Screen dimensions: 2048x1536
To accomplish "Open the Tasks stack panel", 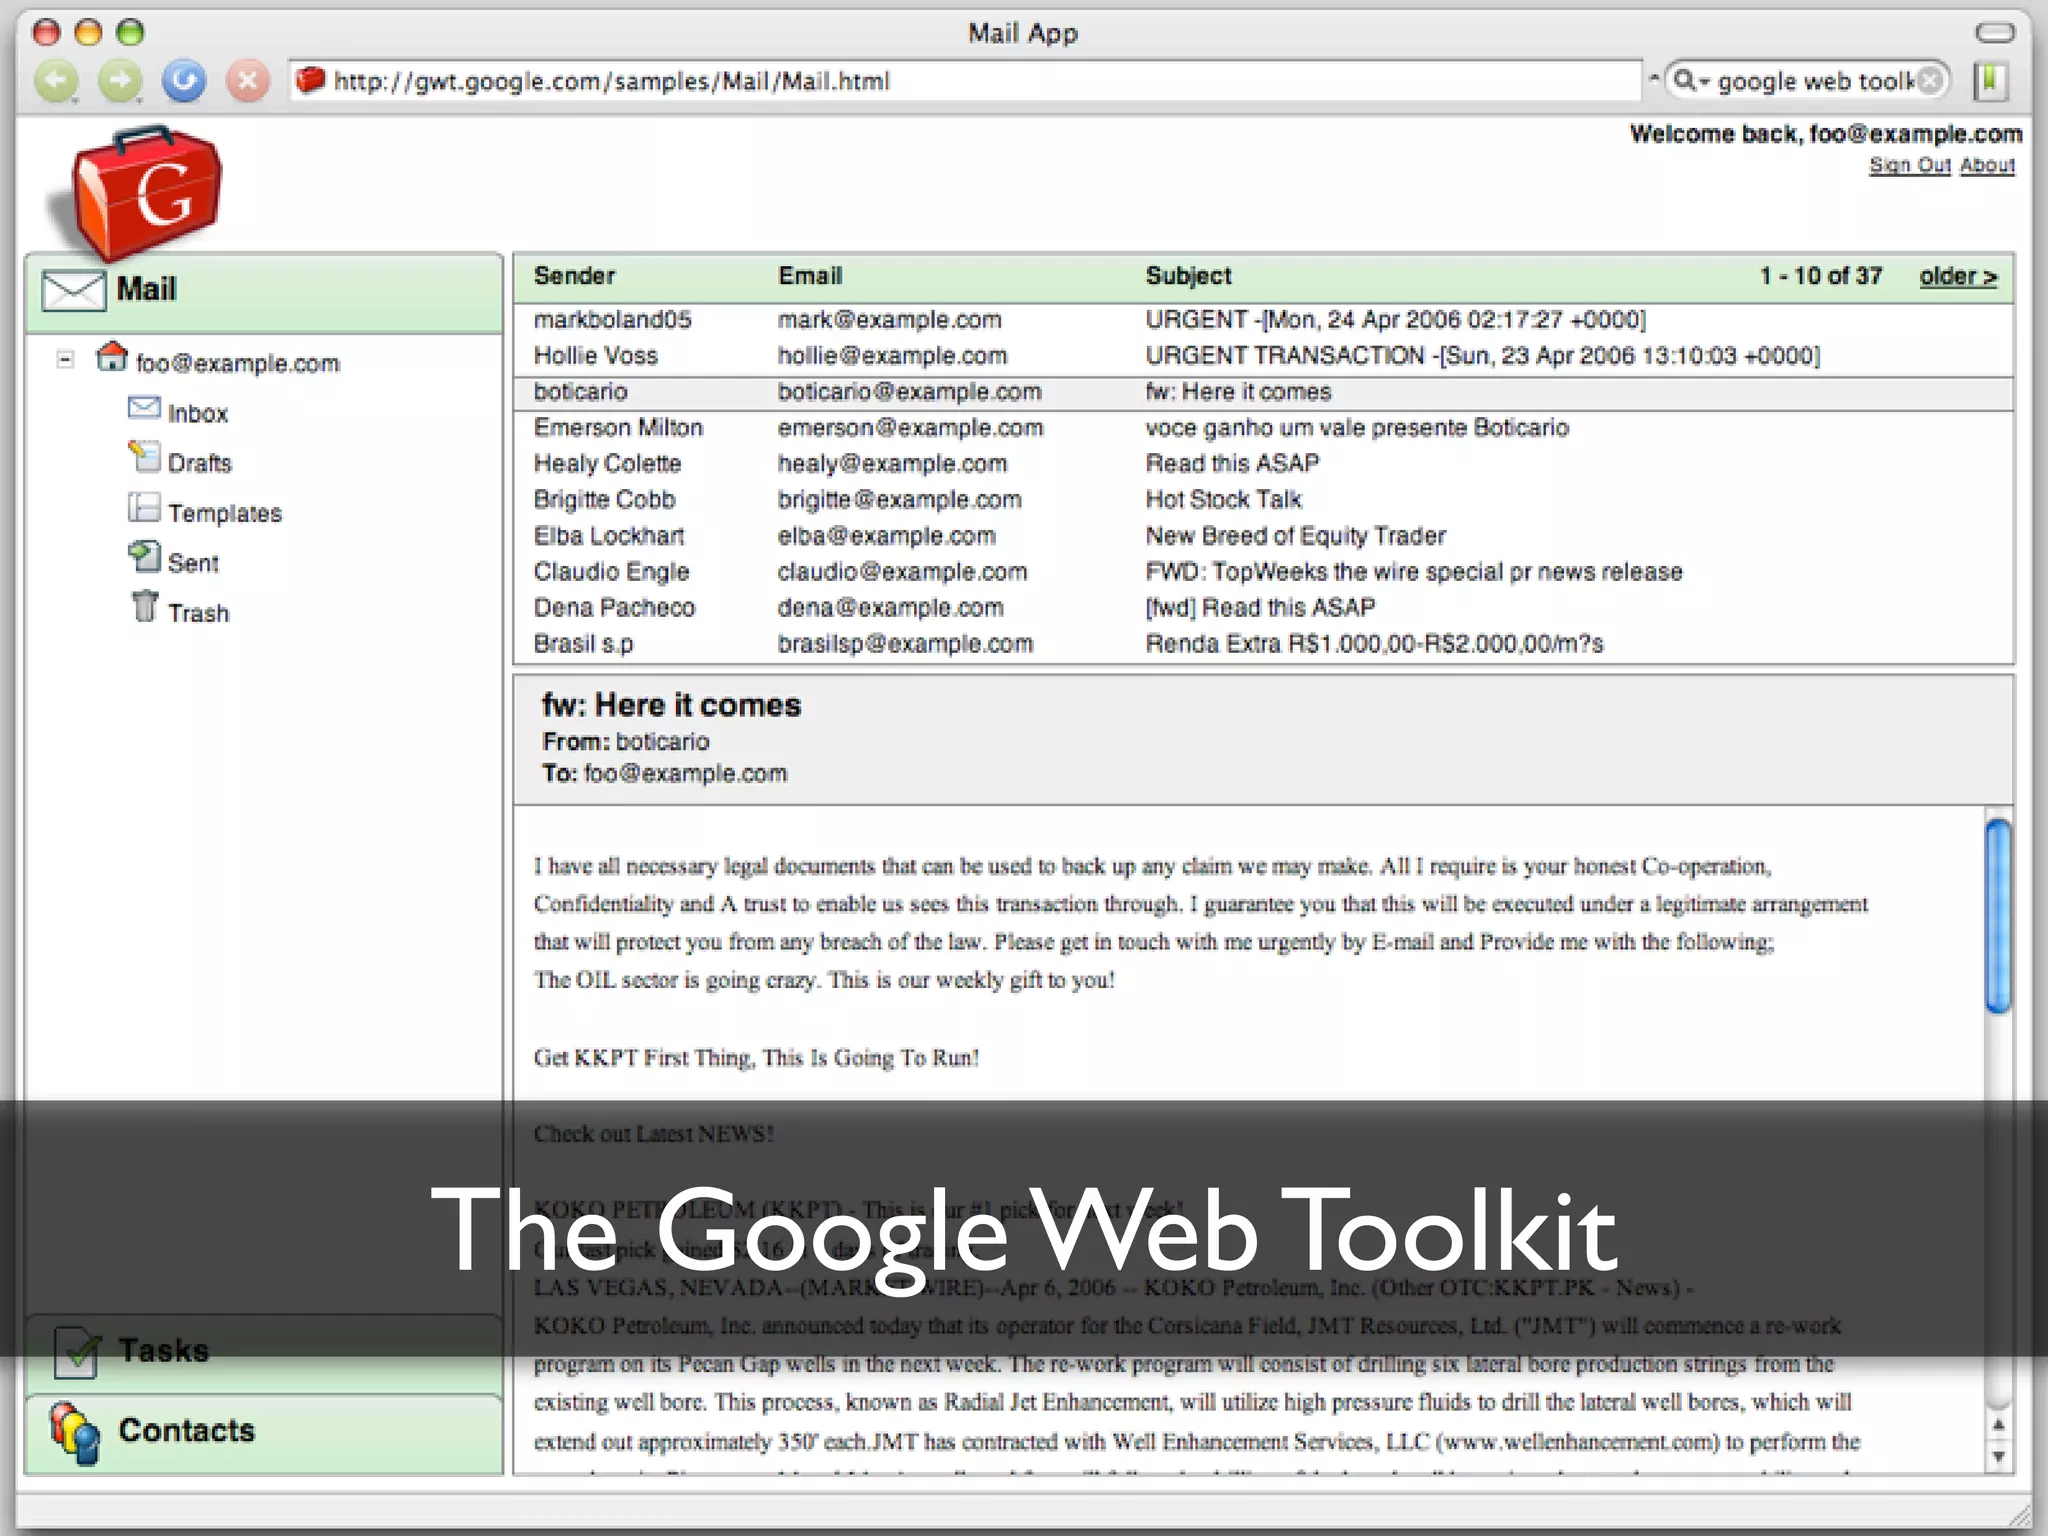I will (264, 1352).
